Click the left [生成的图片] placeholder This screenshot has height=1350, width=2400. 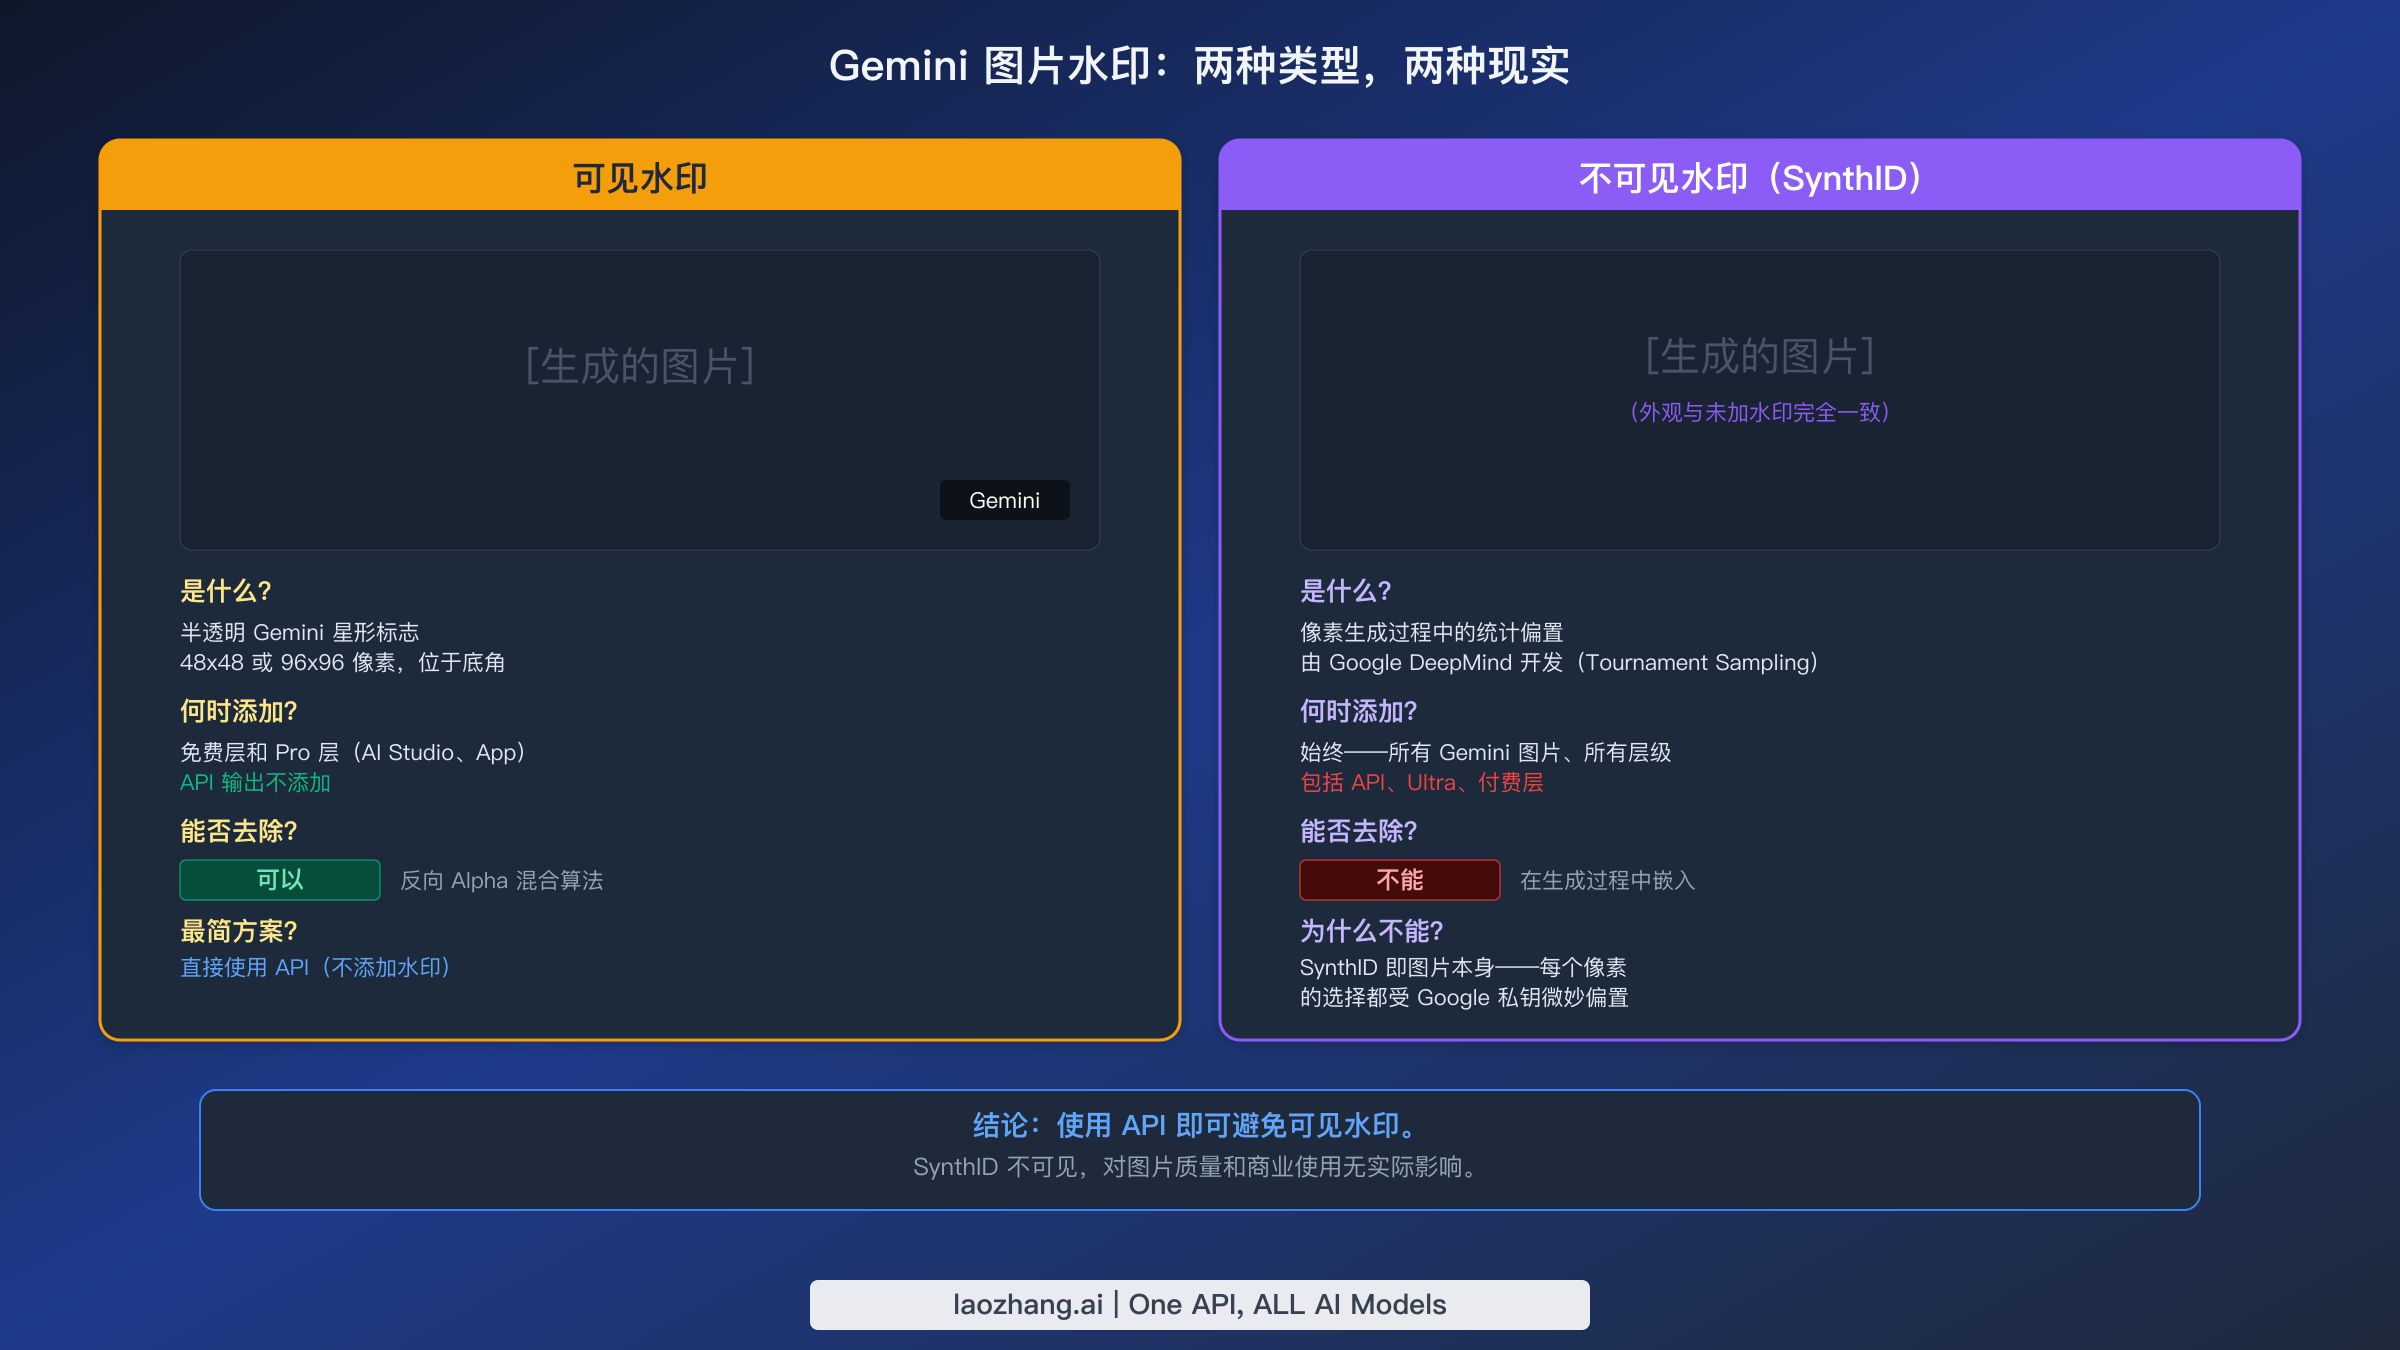point(638,366)
